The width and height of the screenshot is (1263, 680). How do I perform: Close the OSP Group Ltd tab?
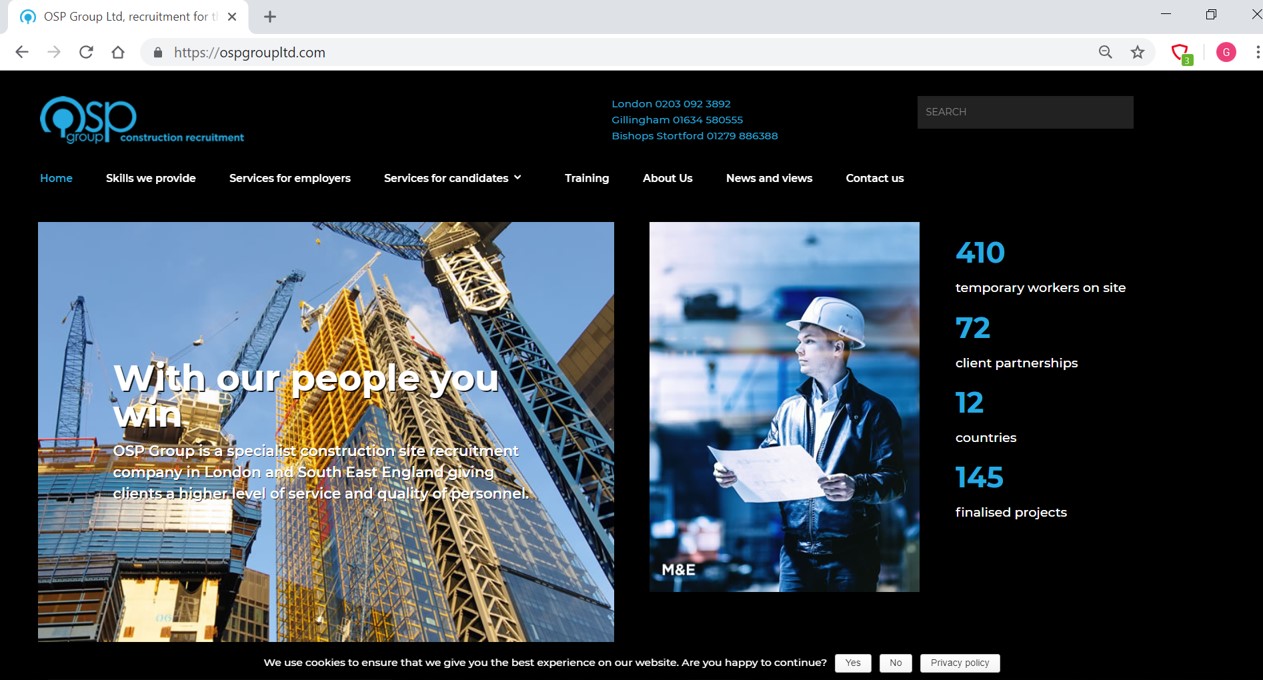click(x=233, y=16)
